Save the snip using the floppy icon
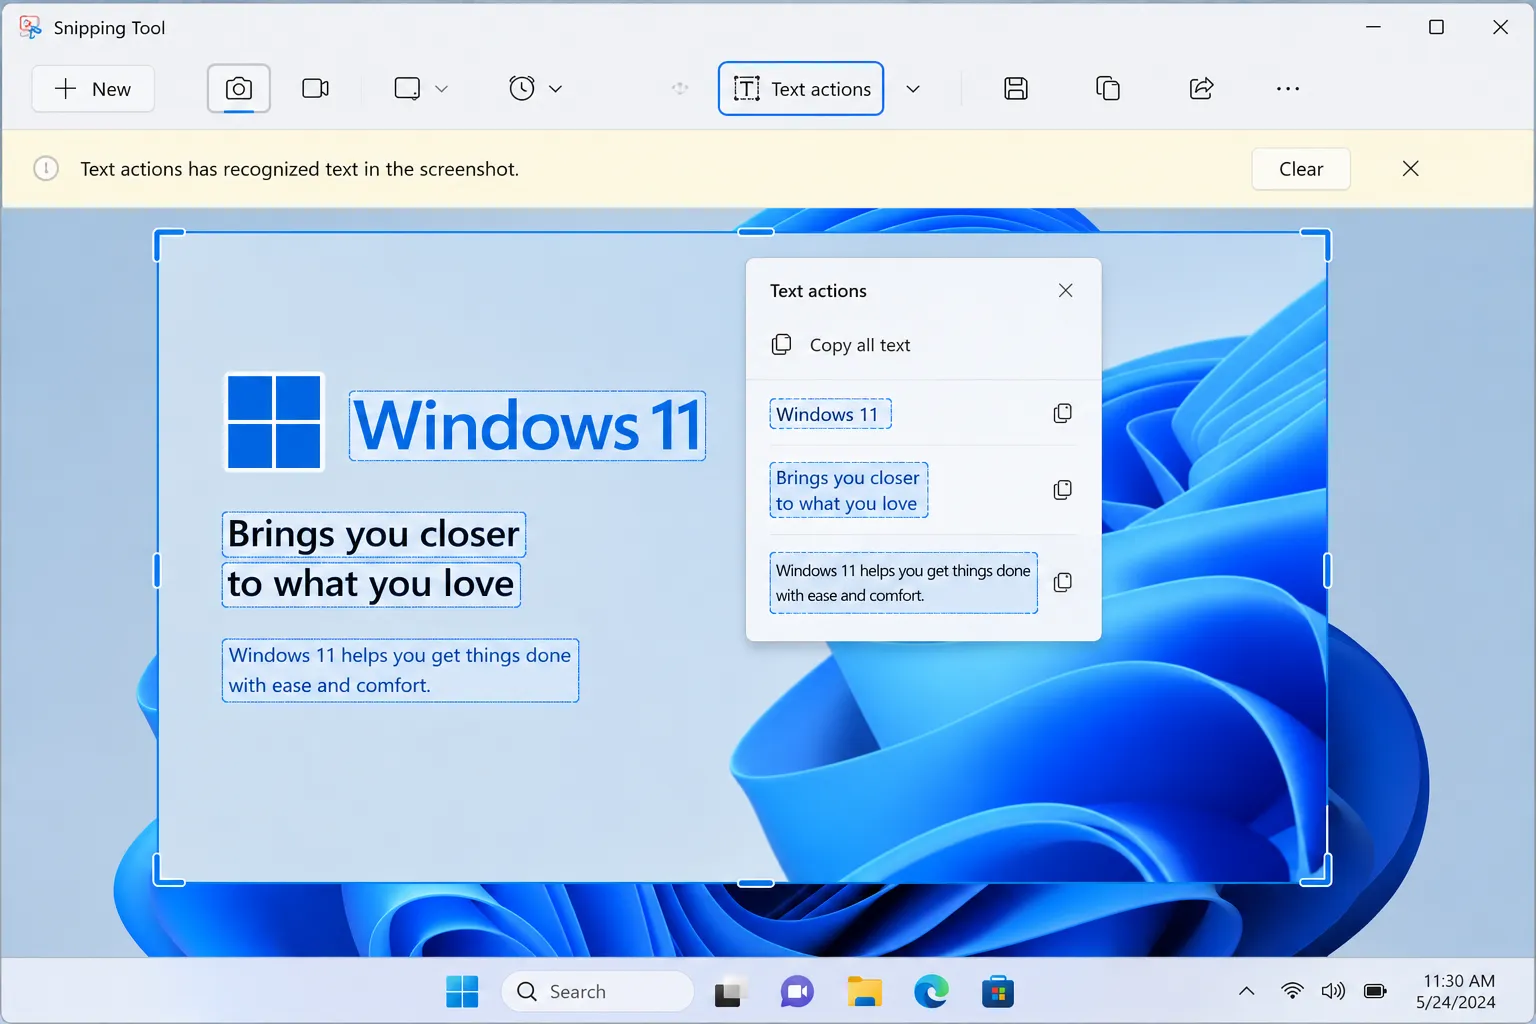This screenshot has height=1024, width=1536. click(1016, 89)
